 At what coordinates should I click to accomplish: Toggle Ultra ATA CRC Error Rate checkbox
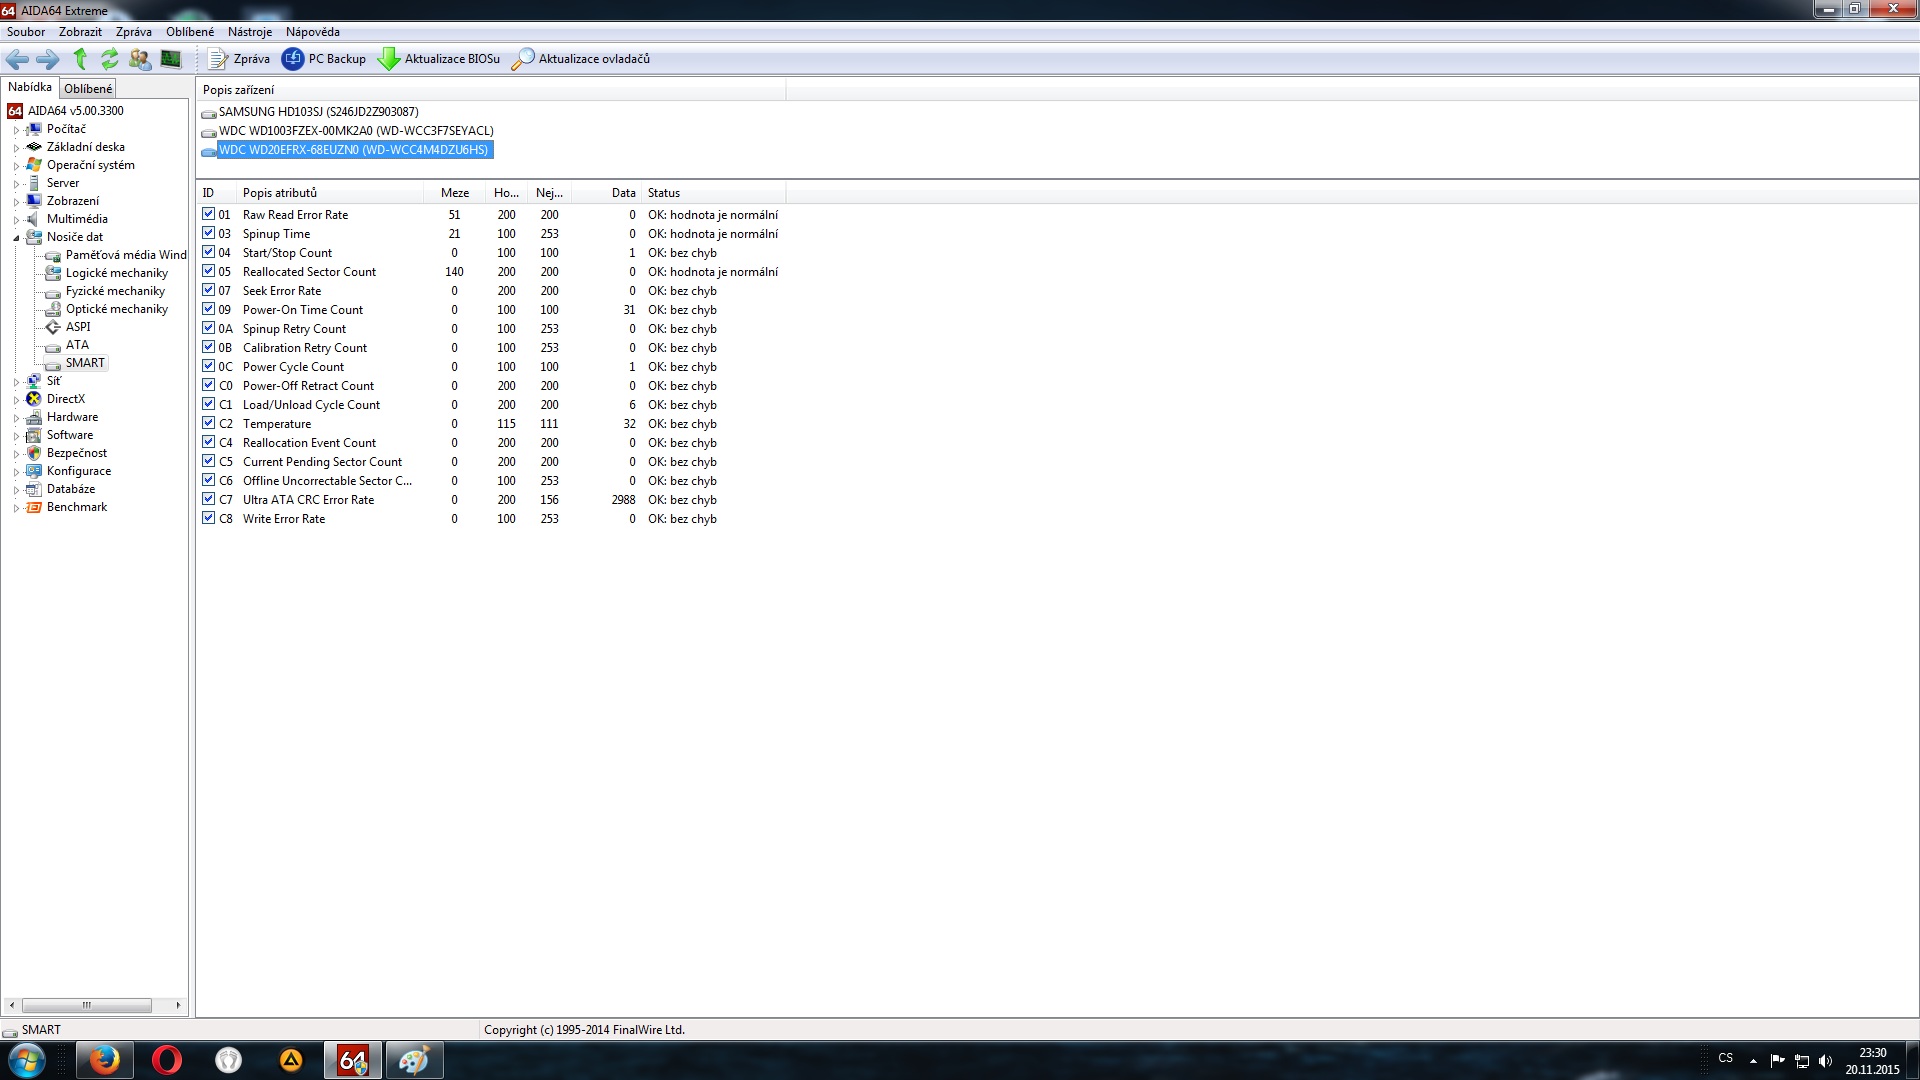point(208,499)
